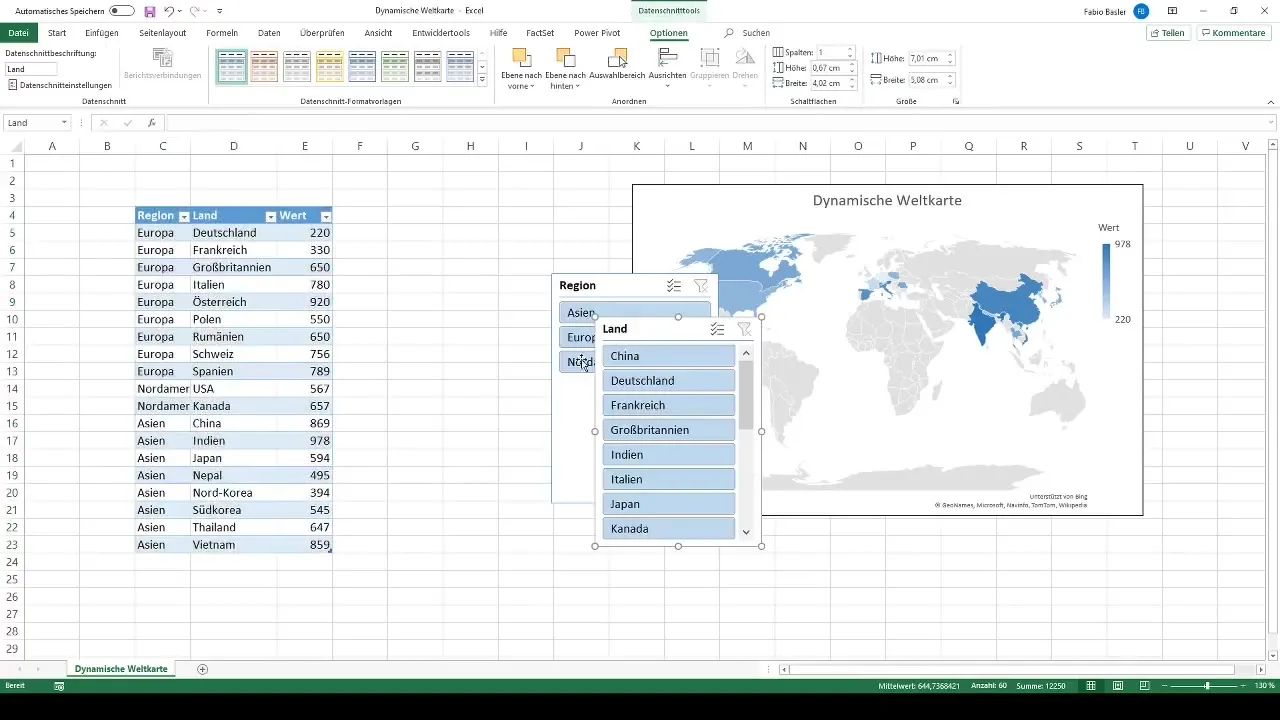Select Indien in Land slicer
The image size is (1280, 720).
[669, 454]
